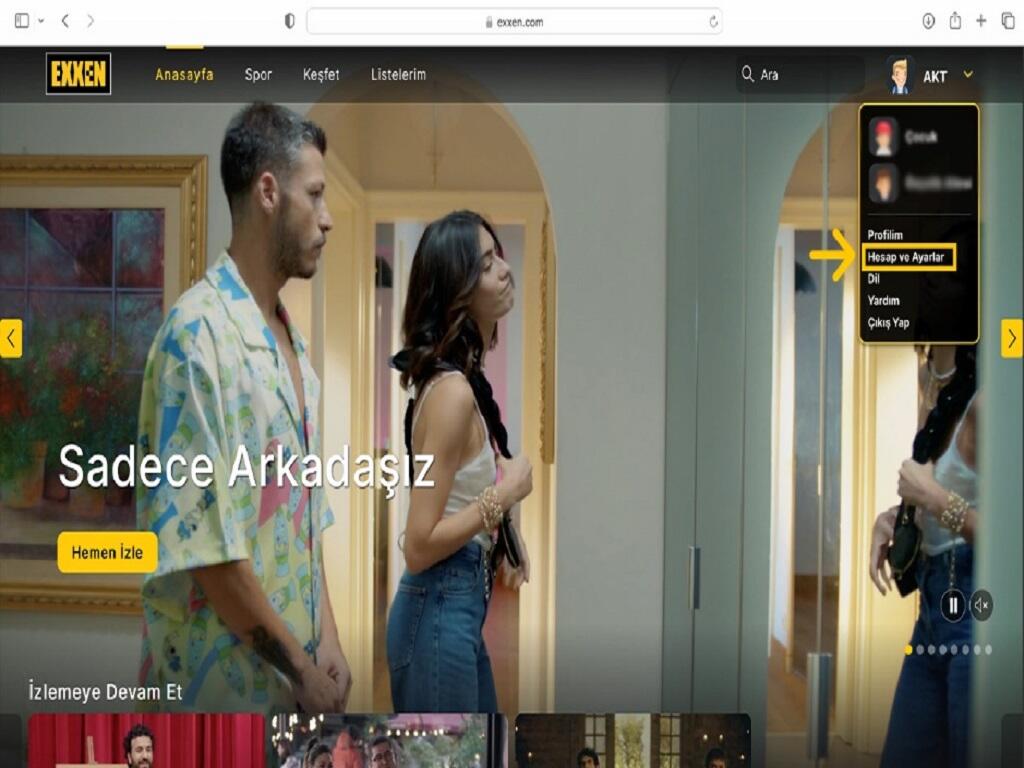
Task: Reload the page with the refresh icon
Action: point(714,22)
